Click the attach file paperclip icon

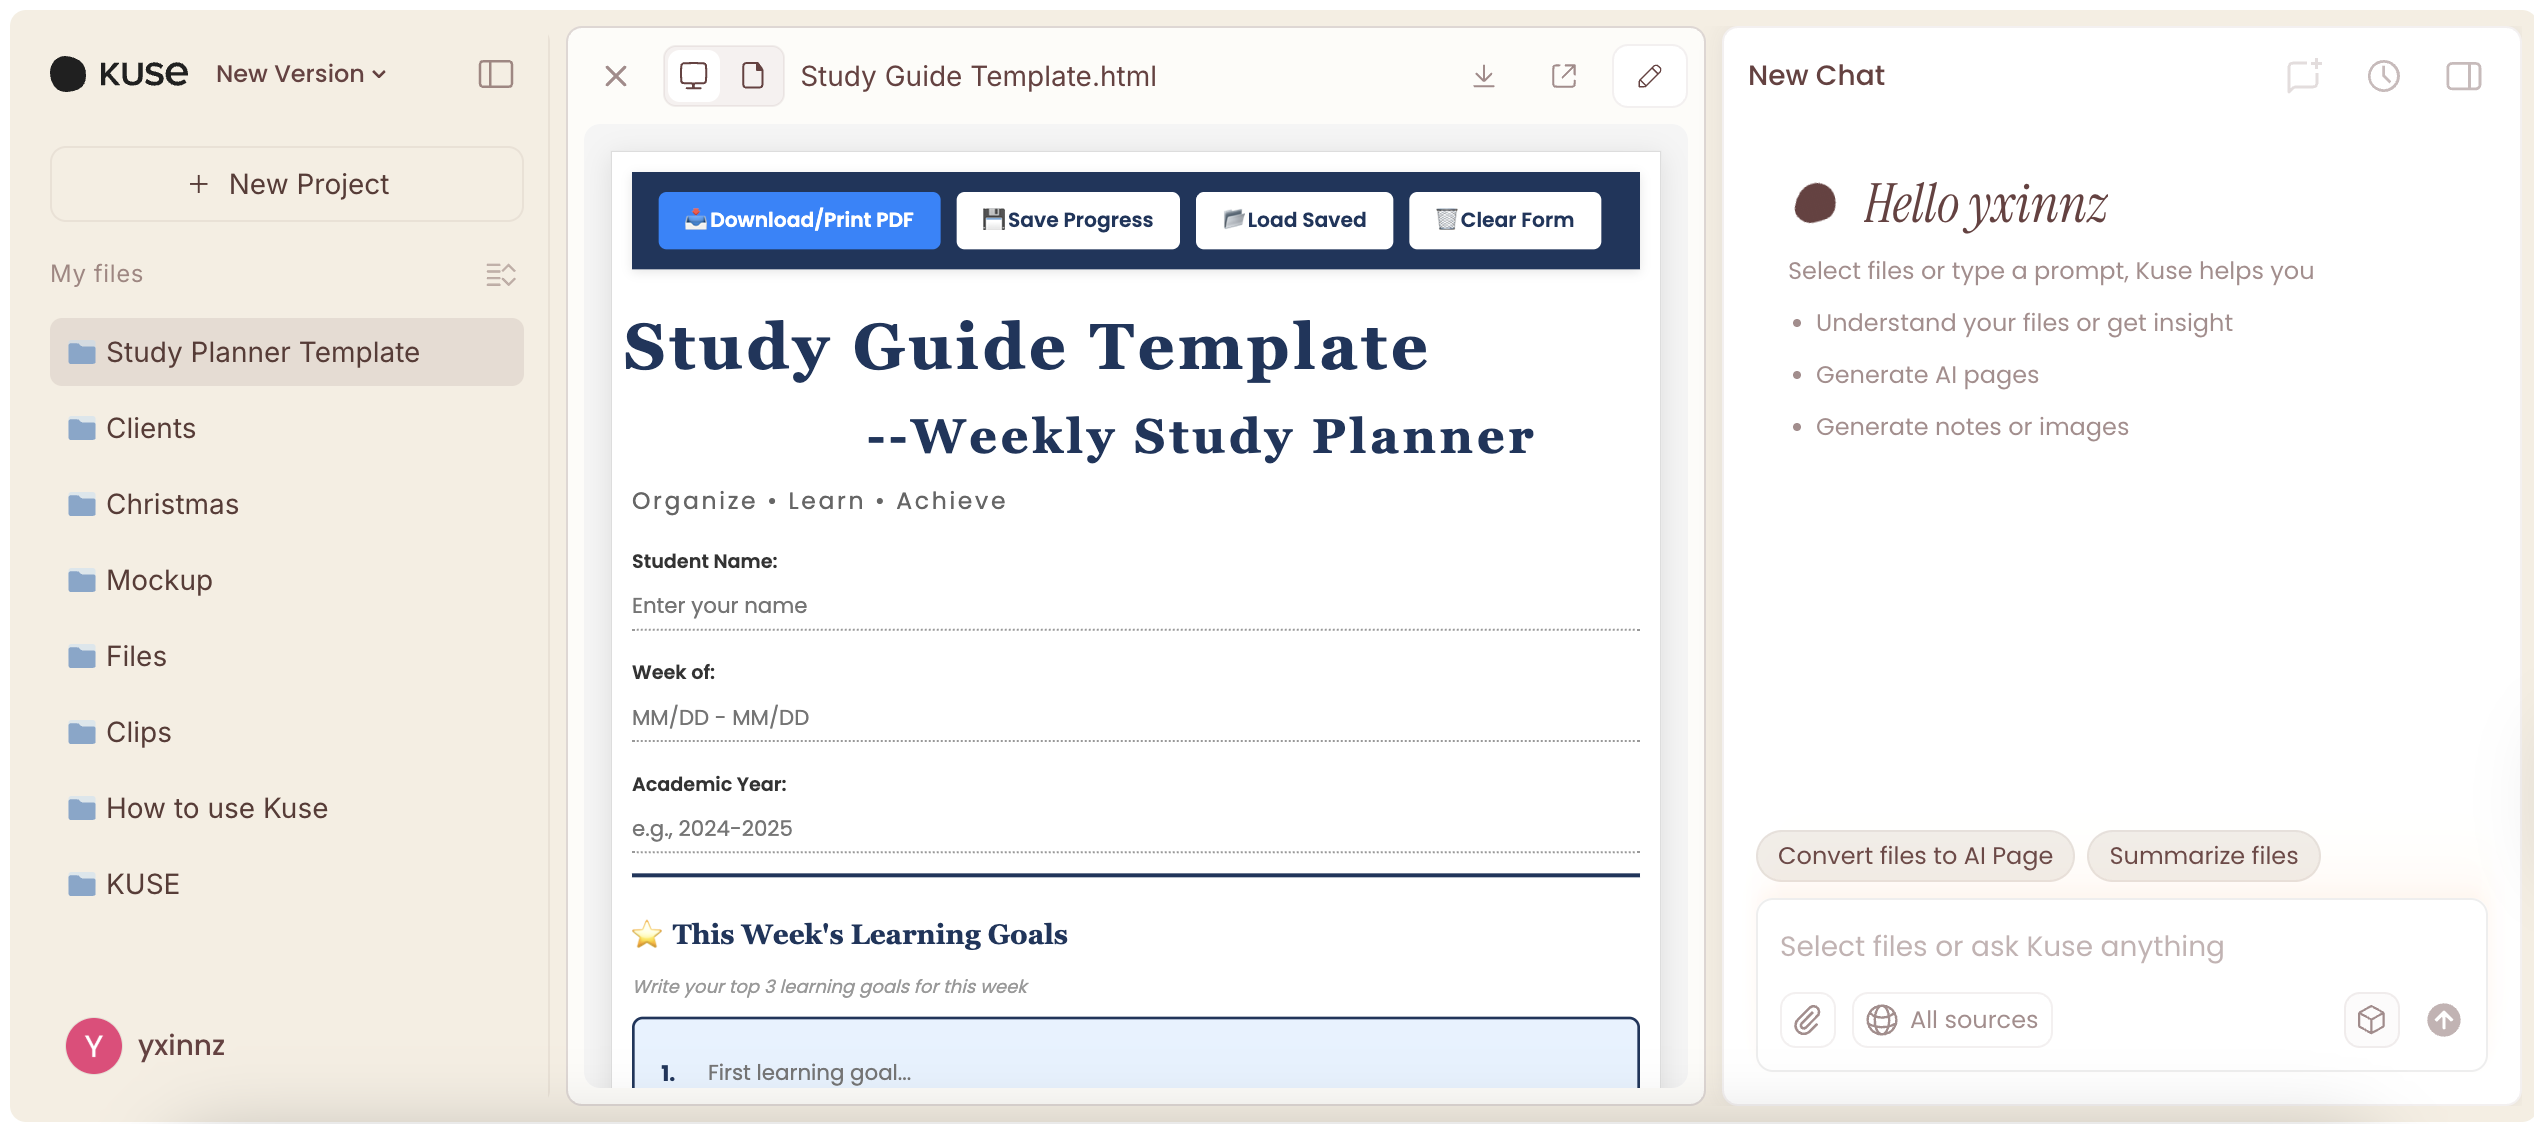(x=1808, y=1020)
